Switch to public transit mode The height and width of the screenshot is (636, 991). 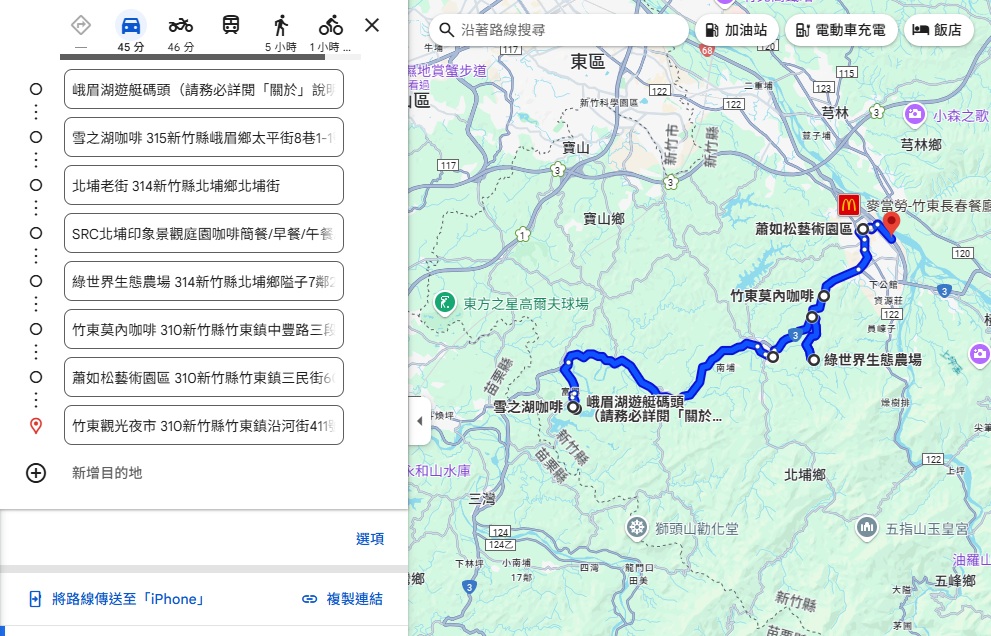click(x=231, y=25)
